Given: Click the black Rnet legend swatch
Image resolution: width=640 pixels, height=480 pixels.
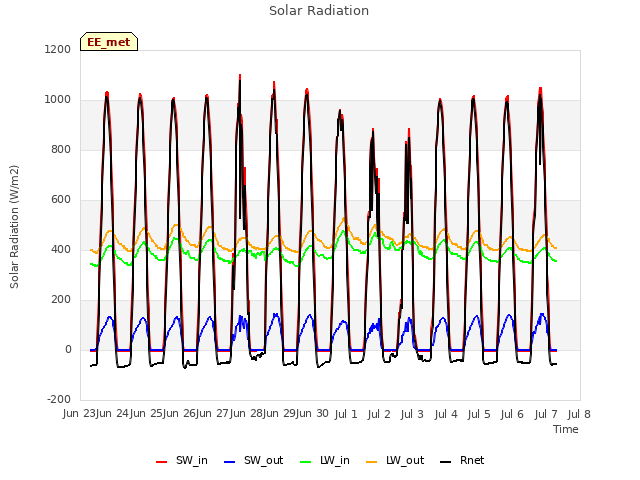Looking at the screenshot, I should point(445,462).
